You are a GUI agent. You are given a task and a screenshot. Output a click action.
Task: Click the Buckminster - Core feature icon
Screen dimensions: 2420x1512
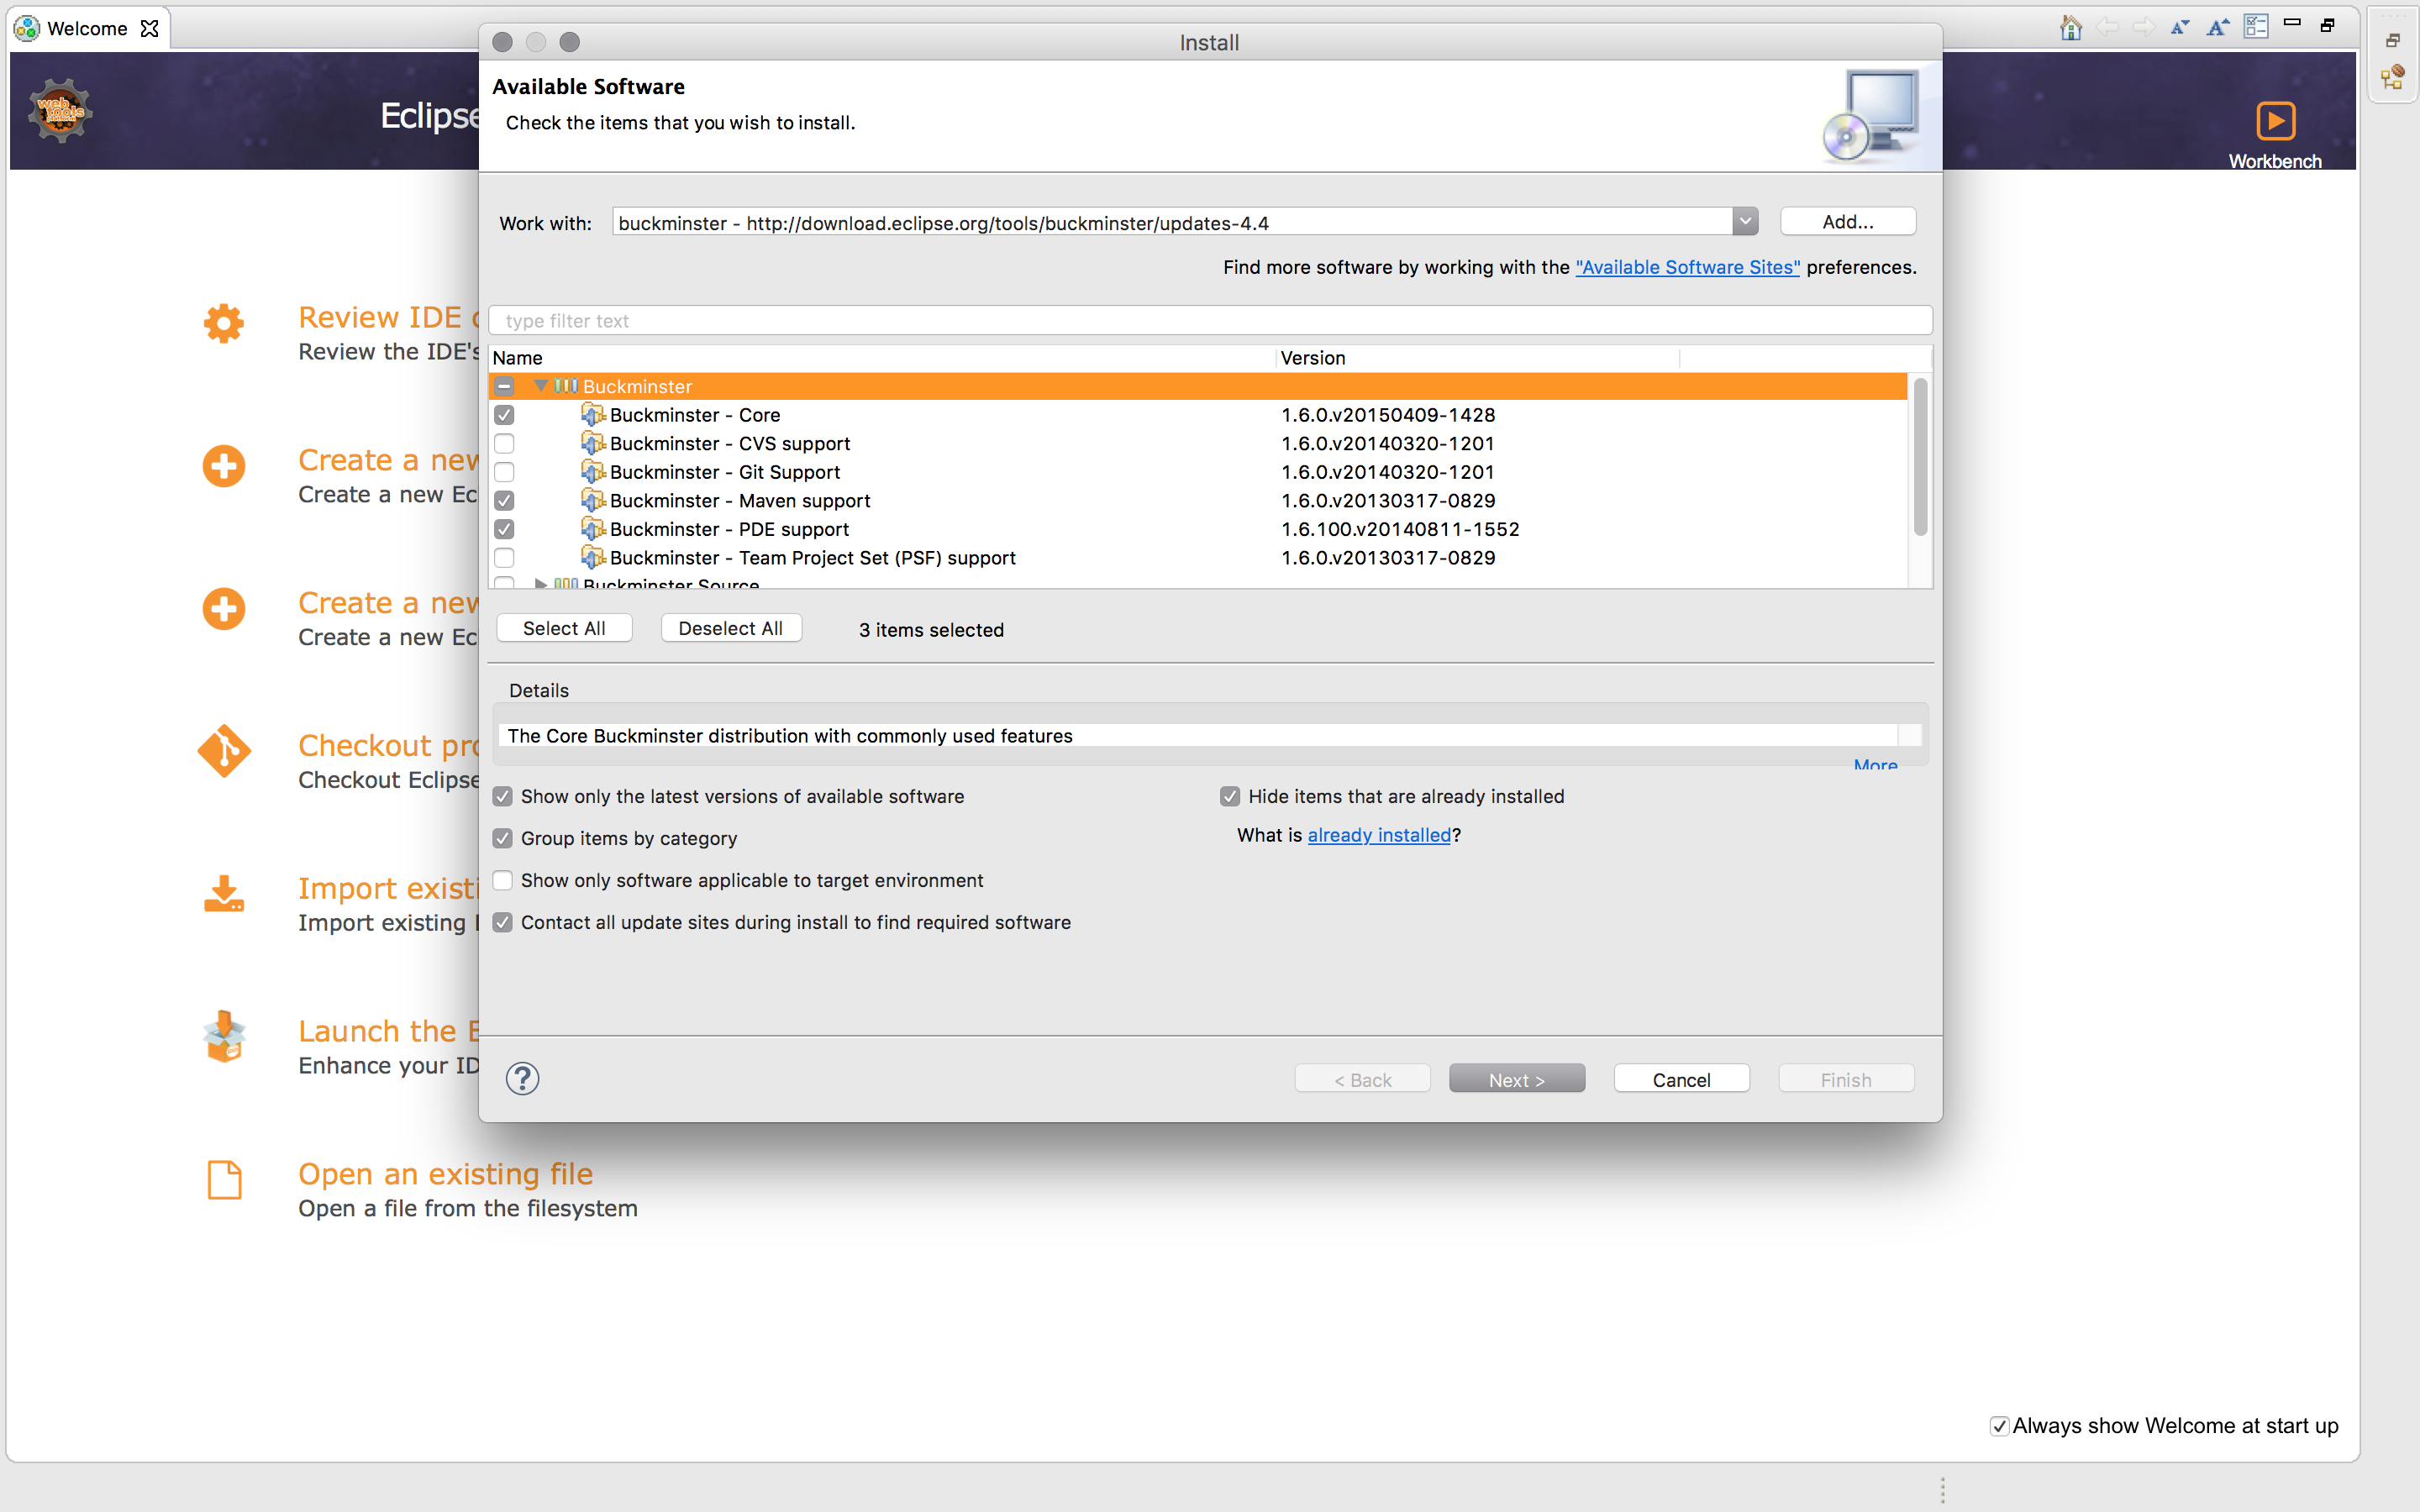point(593,414)
